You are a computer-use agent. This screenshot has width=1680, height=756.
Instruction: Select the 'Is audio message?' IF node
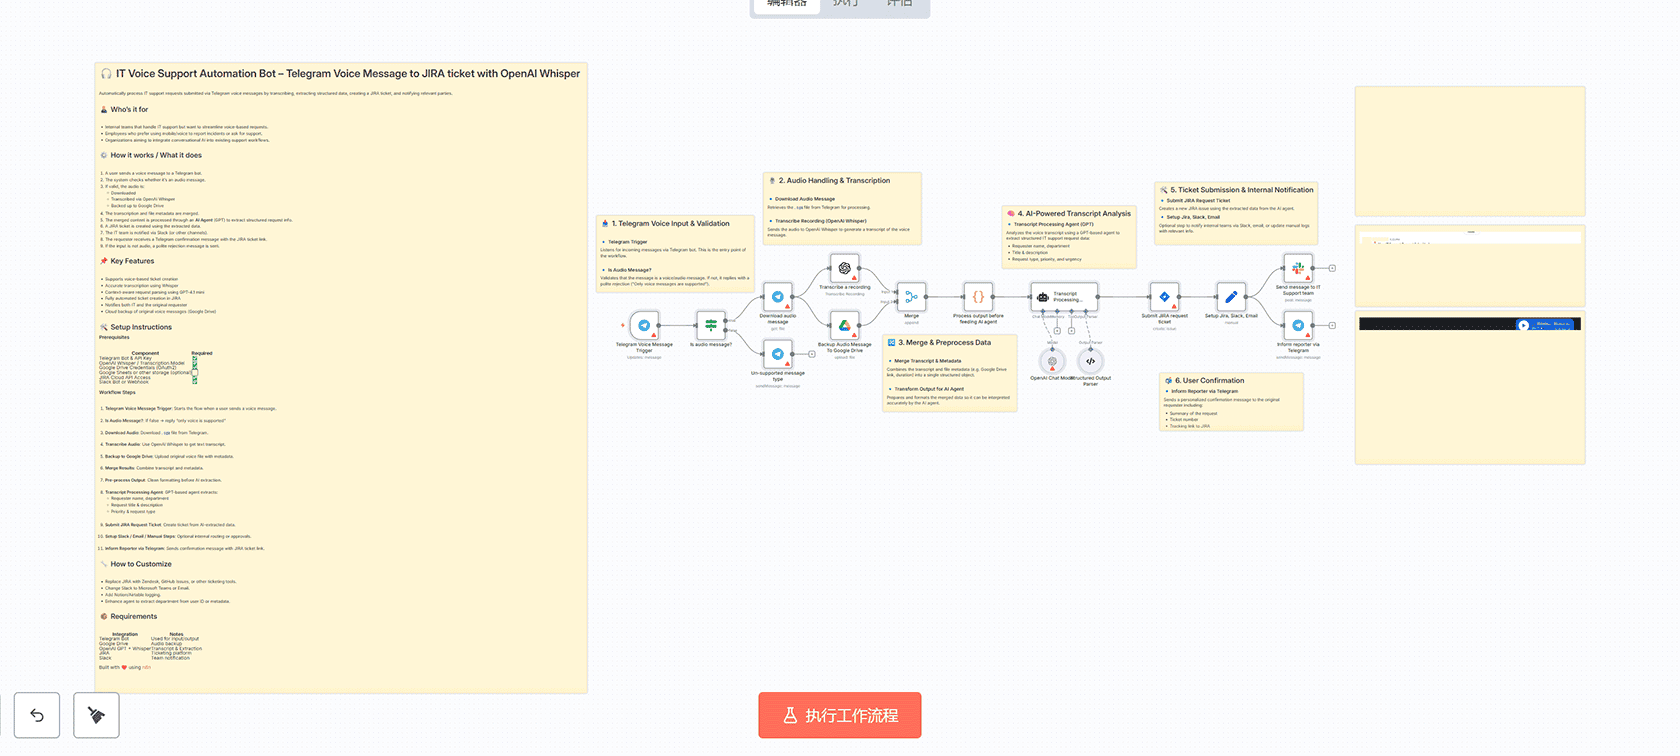point(711,325)
